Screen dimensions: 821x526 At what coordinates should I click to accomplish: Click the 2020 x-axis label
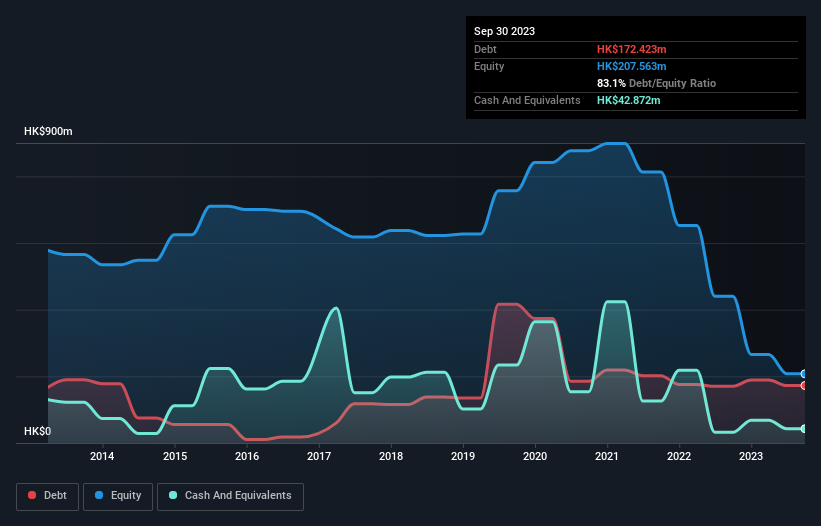[x=535, y=456]
